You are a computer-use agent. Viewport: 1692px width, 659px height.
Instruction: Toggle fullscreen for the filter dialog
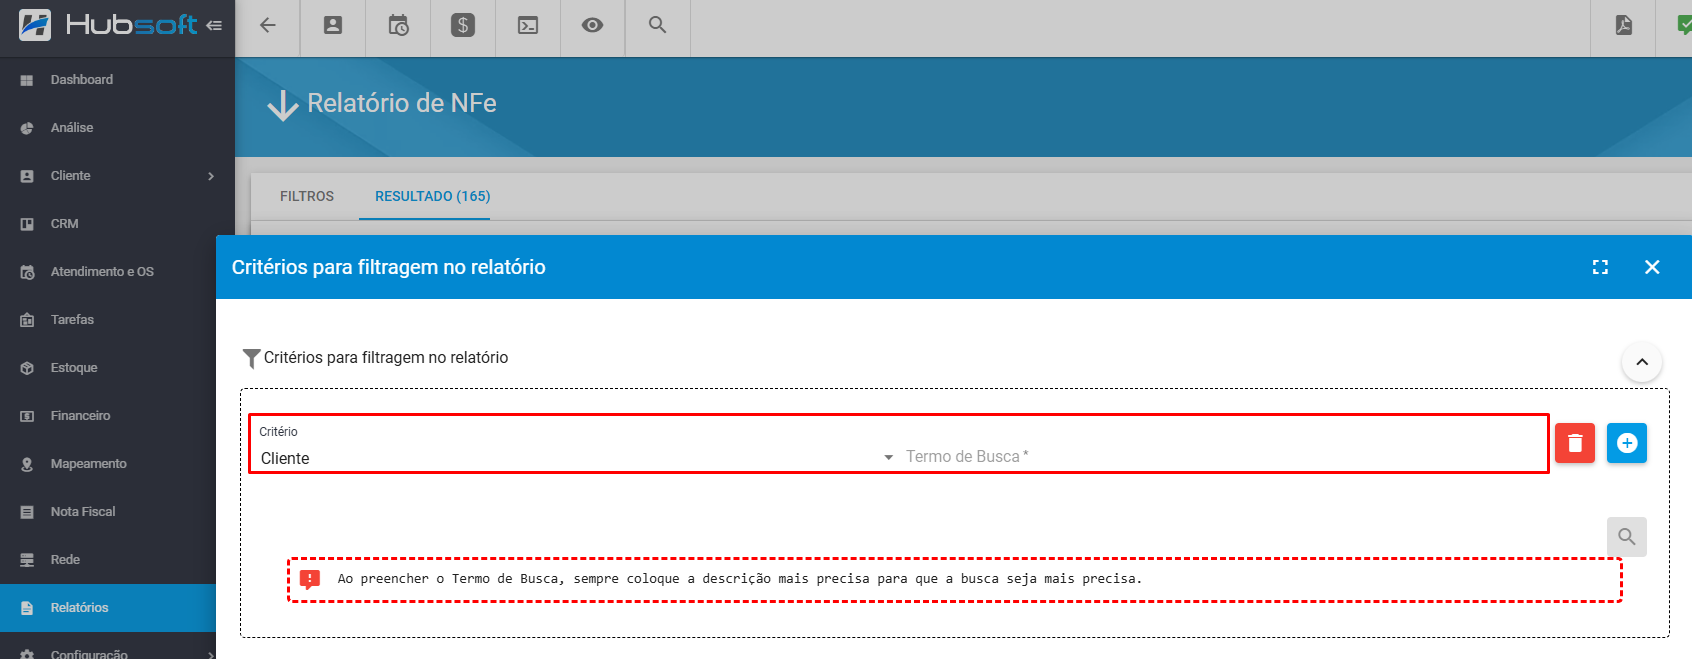click(x=1600, y=267)
